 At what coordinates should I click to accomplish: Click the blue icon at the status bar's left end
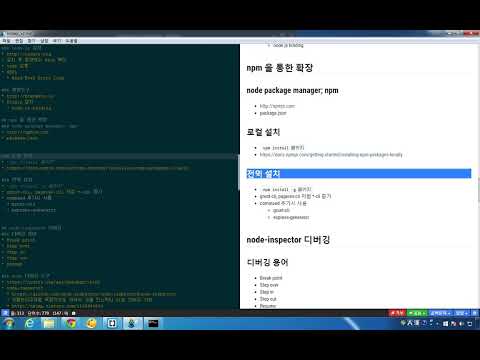[x=5, y=313]
